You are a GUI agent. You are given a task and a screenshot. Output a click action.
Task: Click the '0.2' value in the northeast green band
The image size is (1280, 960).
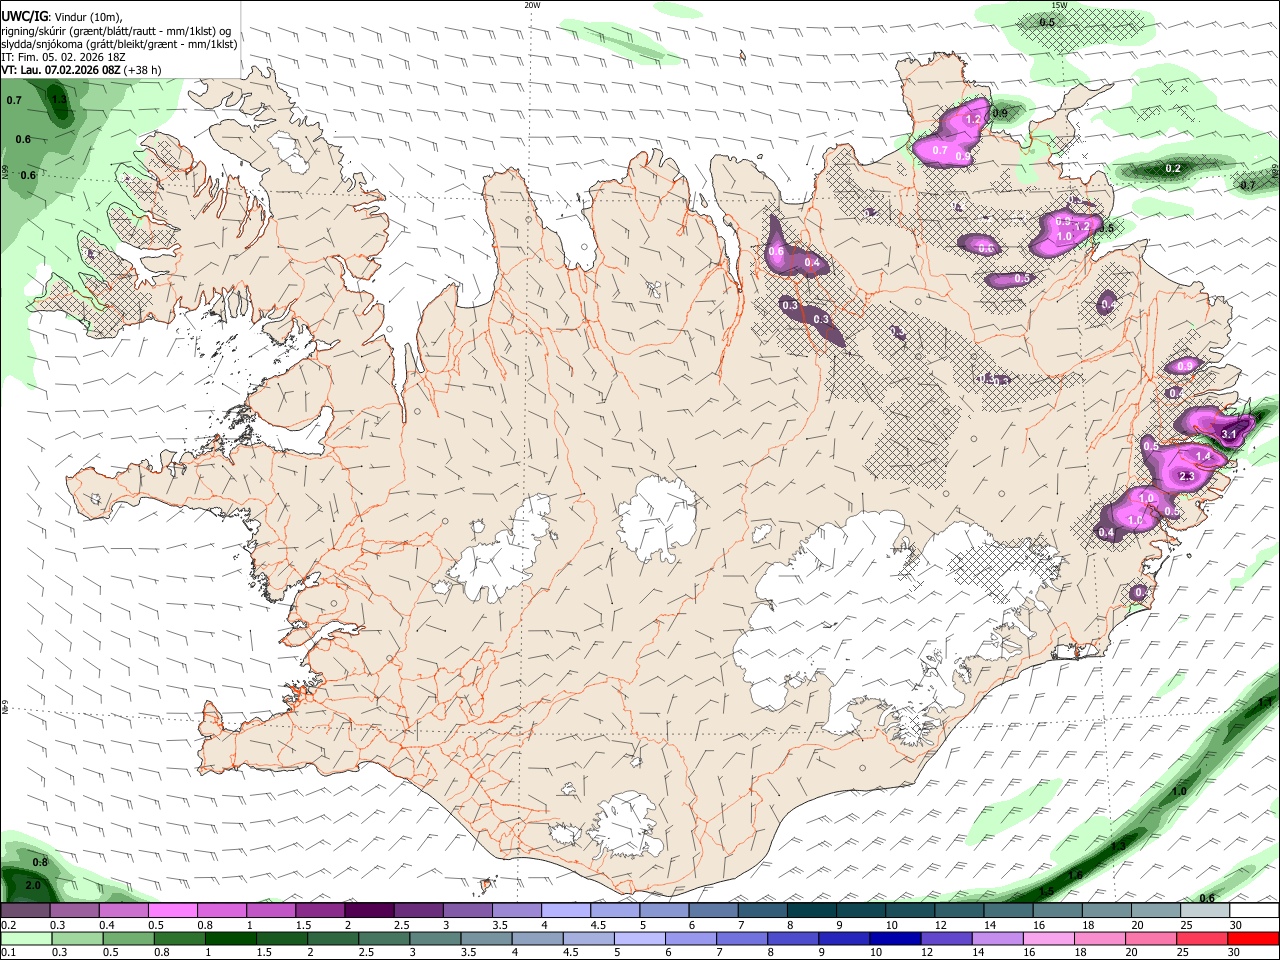pyautogui.click(x=1174, y=169)
